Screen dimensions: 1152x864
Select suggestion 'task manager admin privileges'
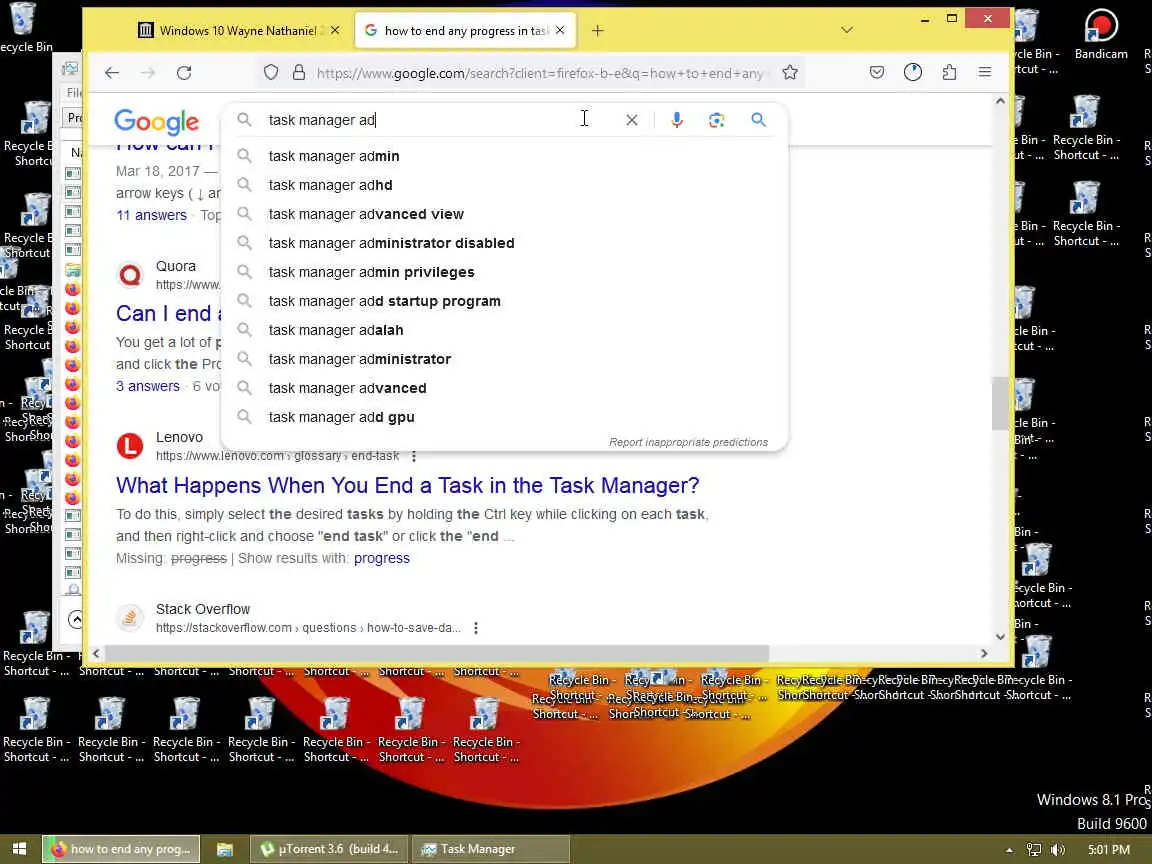(x=504, y=272)
